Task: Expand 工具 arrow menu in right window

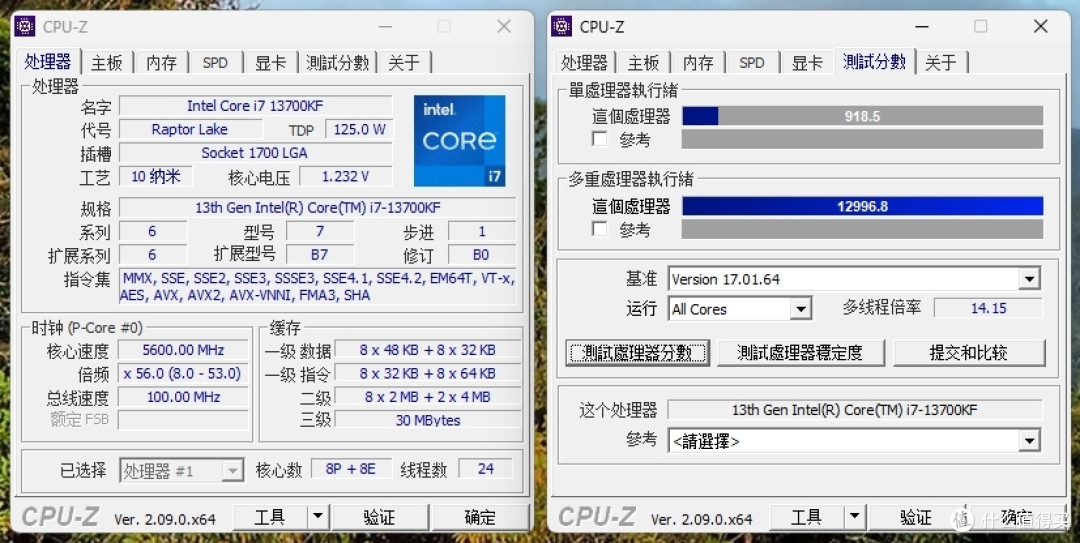Action: (854, 517)
